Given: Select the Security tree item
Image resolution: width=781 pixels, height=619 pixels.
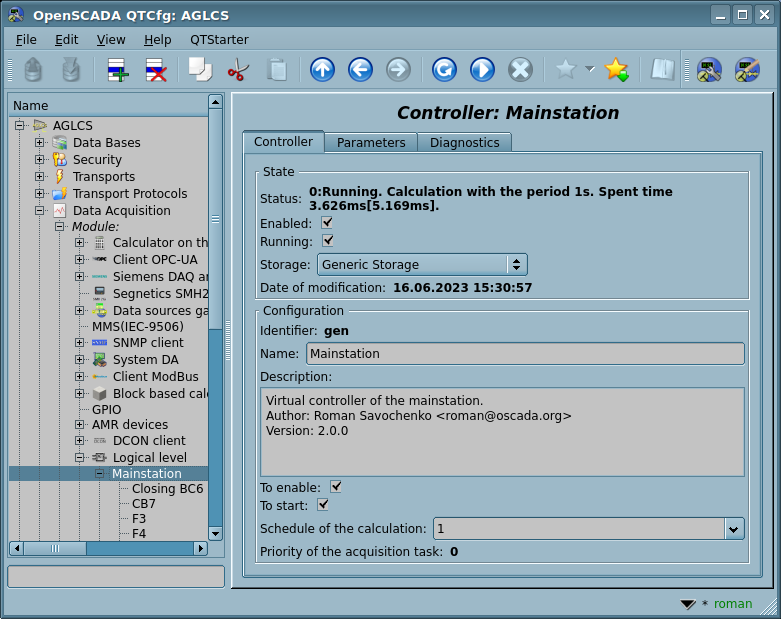Looking at the screenshot, I should [x=97, y=160].
